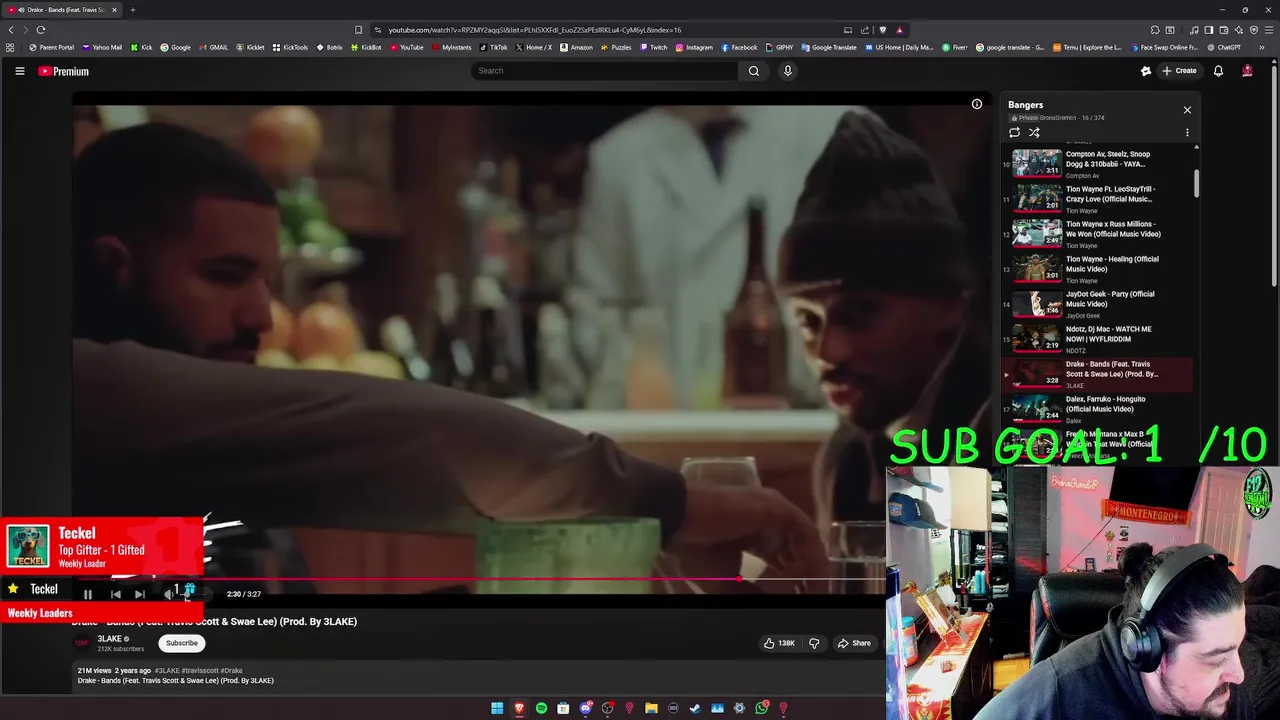Screen dimensions: 1280x720
Task: Toggle loop playlist icon
Action: tap(1014, 132)
